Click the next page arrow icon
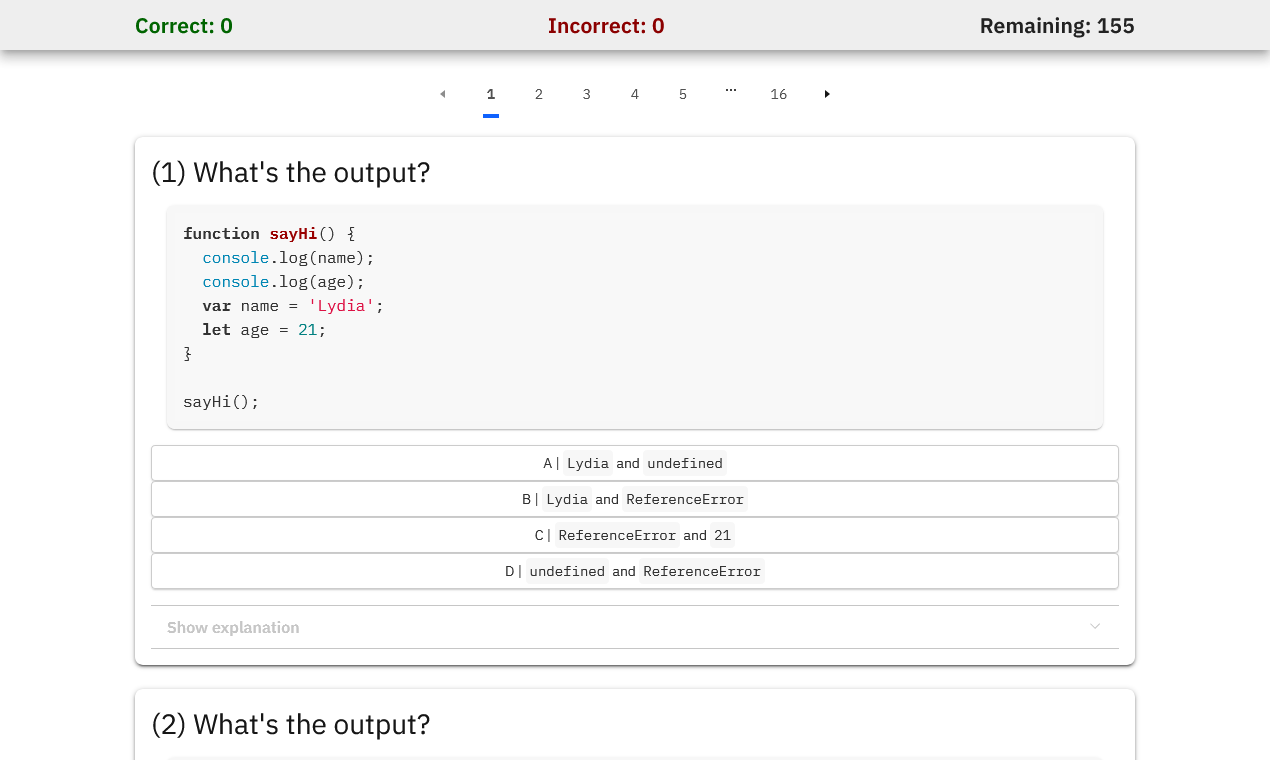 click(x=826, y=93)
